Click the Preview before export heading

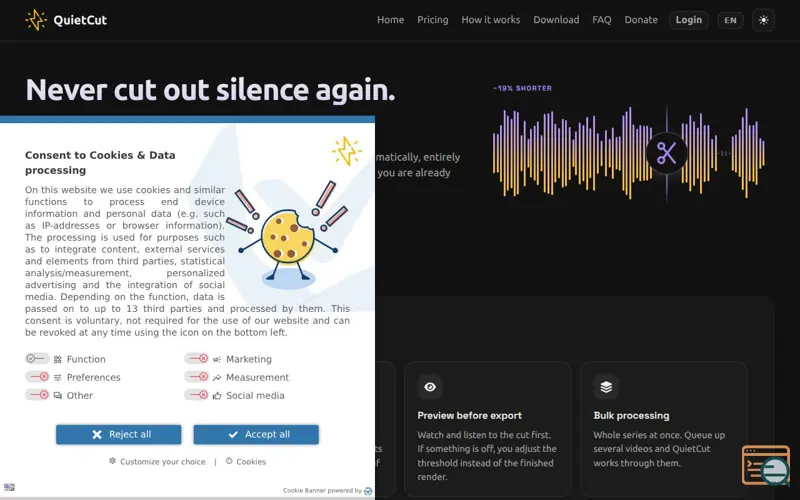click(469, 415)
